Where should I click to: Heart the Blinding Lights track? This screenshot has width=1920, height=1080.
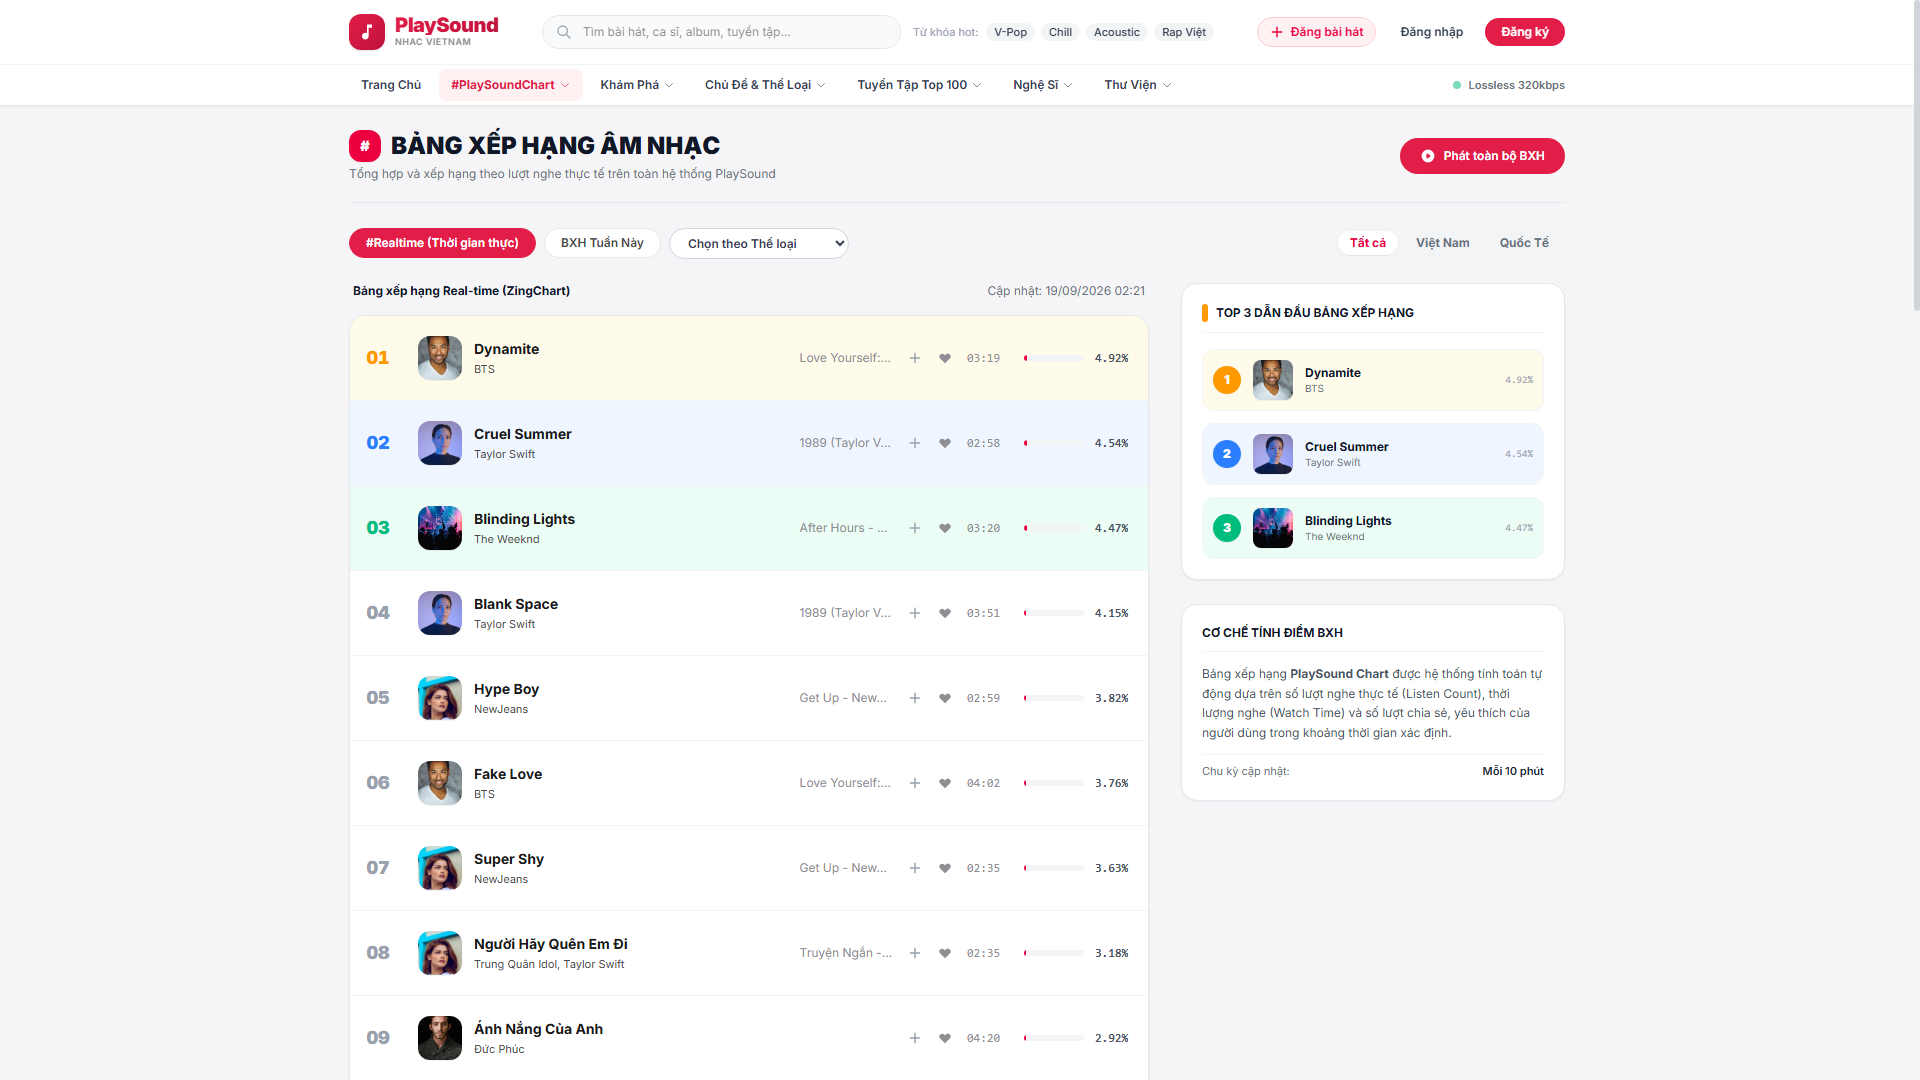(945, 528)
